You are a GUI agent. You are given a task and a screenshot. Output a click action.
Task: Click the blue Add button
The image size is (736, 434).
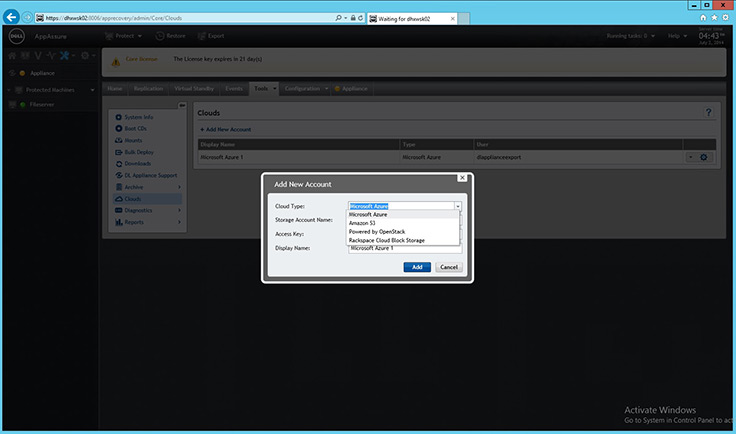[x=417, y=267]
